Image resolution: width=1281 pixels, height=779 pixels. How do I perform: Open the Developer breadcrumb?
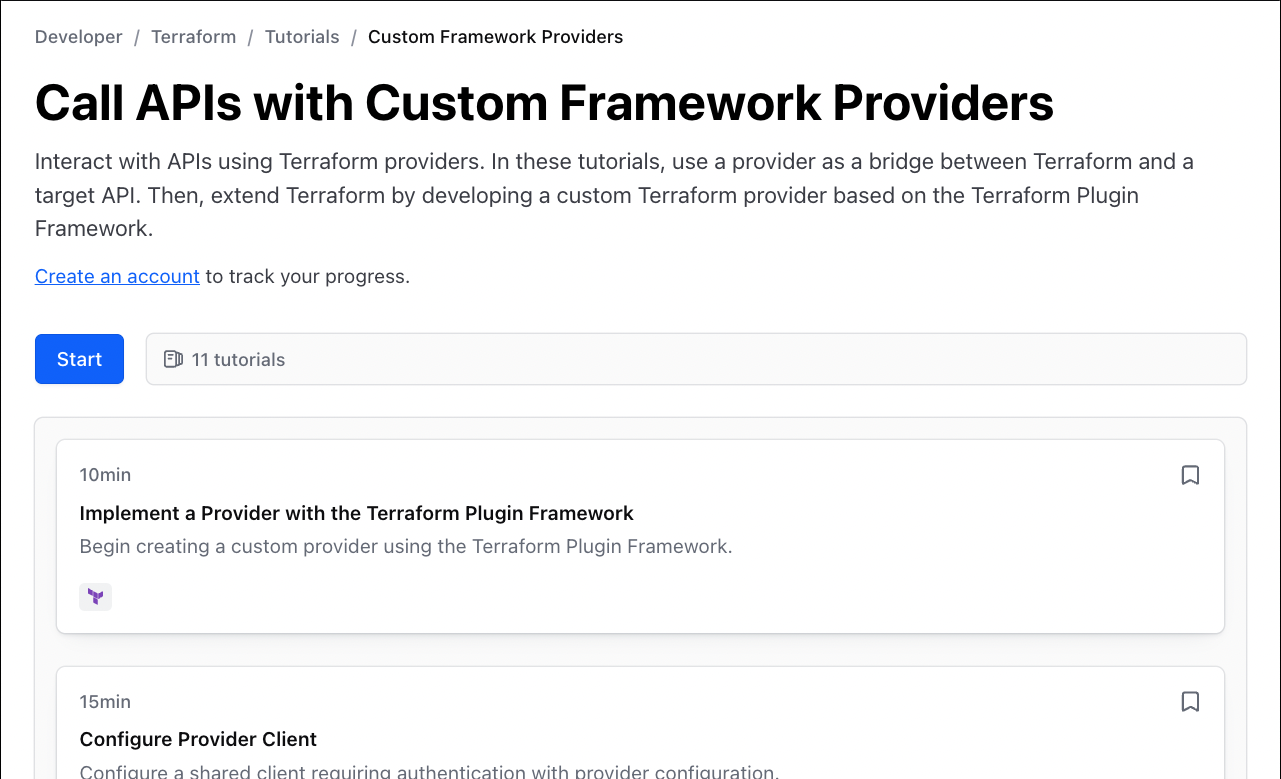pos(78,37)
